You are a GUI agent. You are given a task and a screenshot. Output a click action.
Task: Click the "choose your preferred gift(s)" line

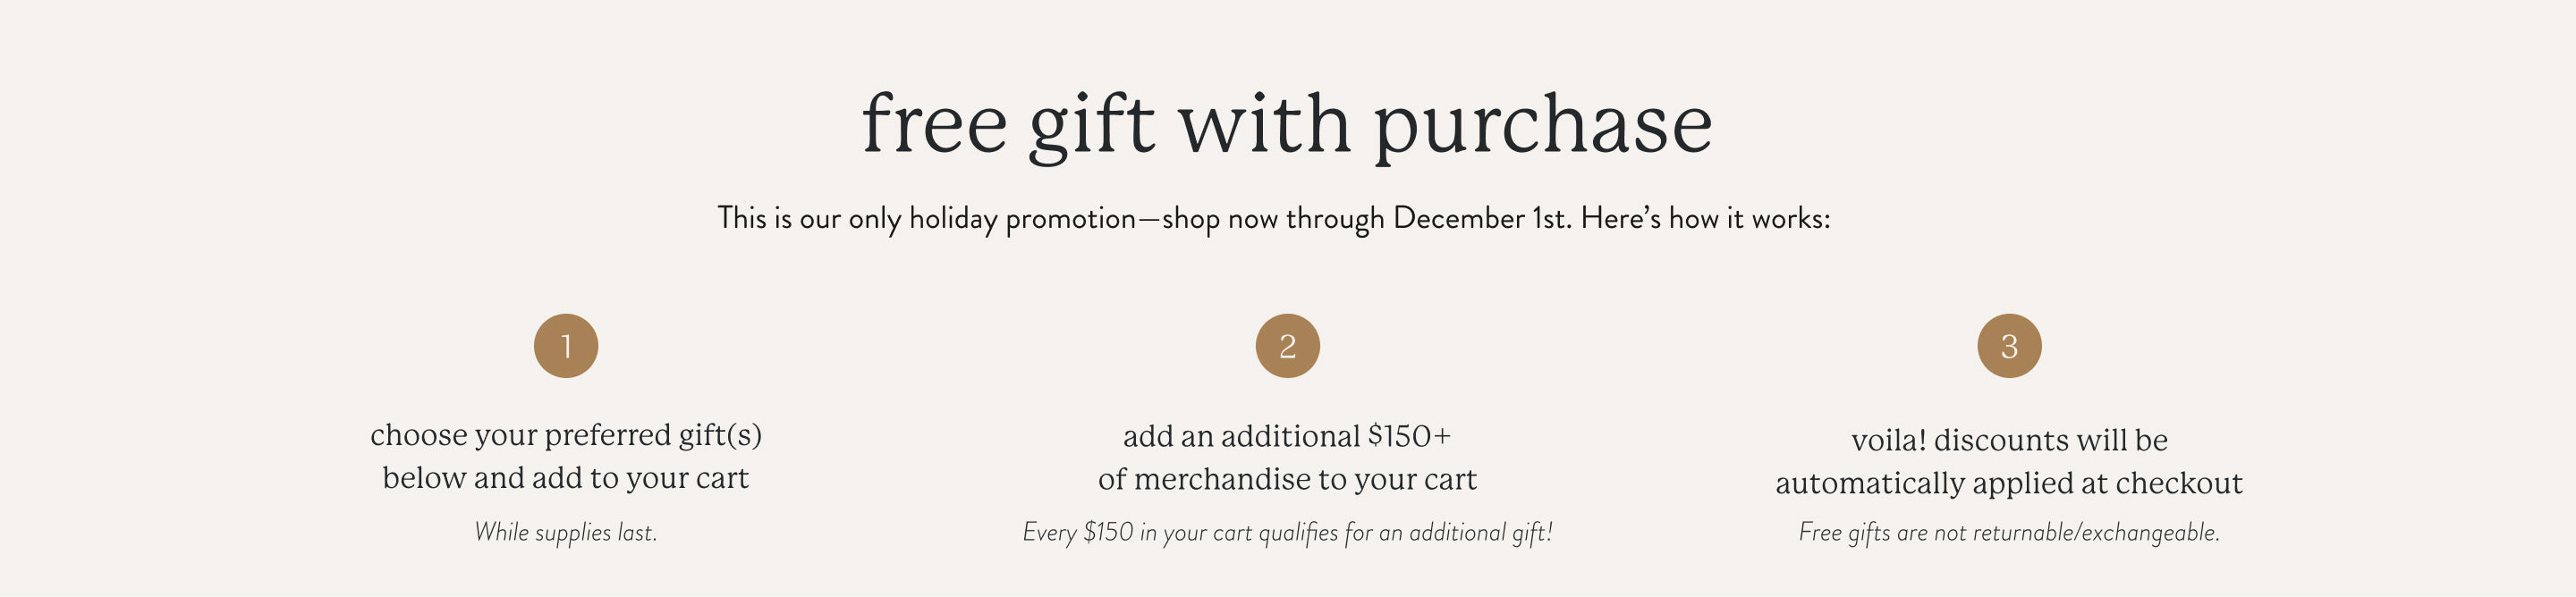coord(566,435)
